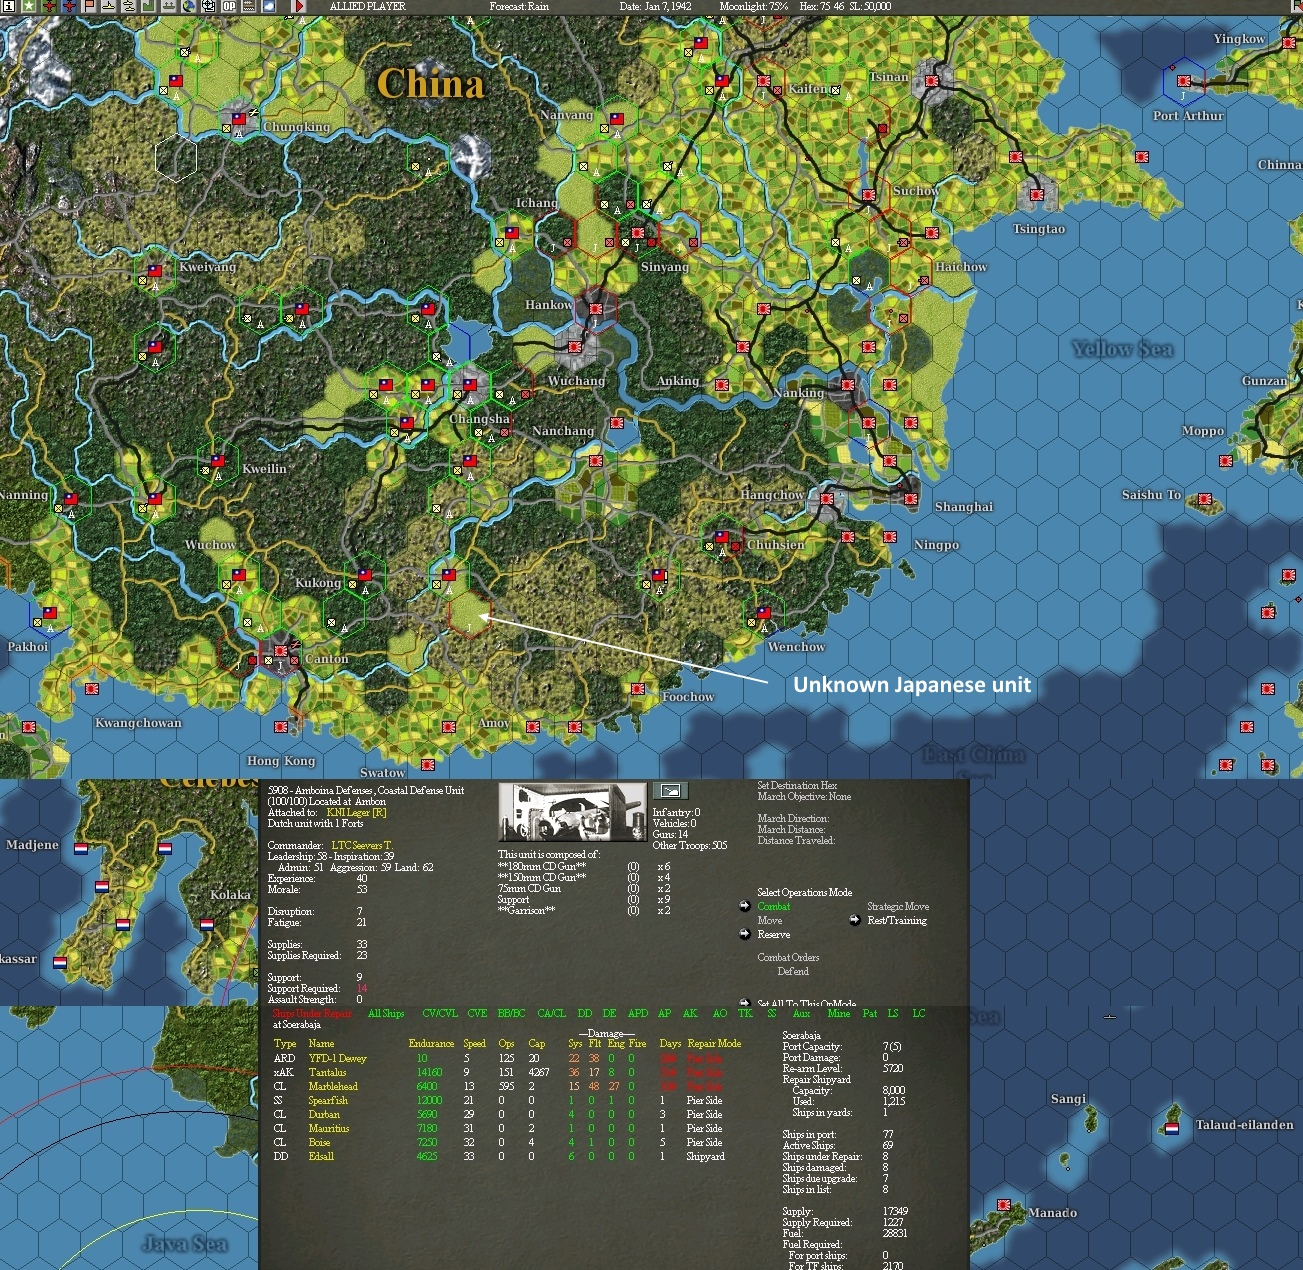
Task: Filter ship list by BB/BC
Action: pyautogui.click(x=511, y=1013)
